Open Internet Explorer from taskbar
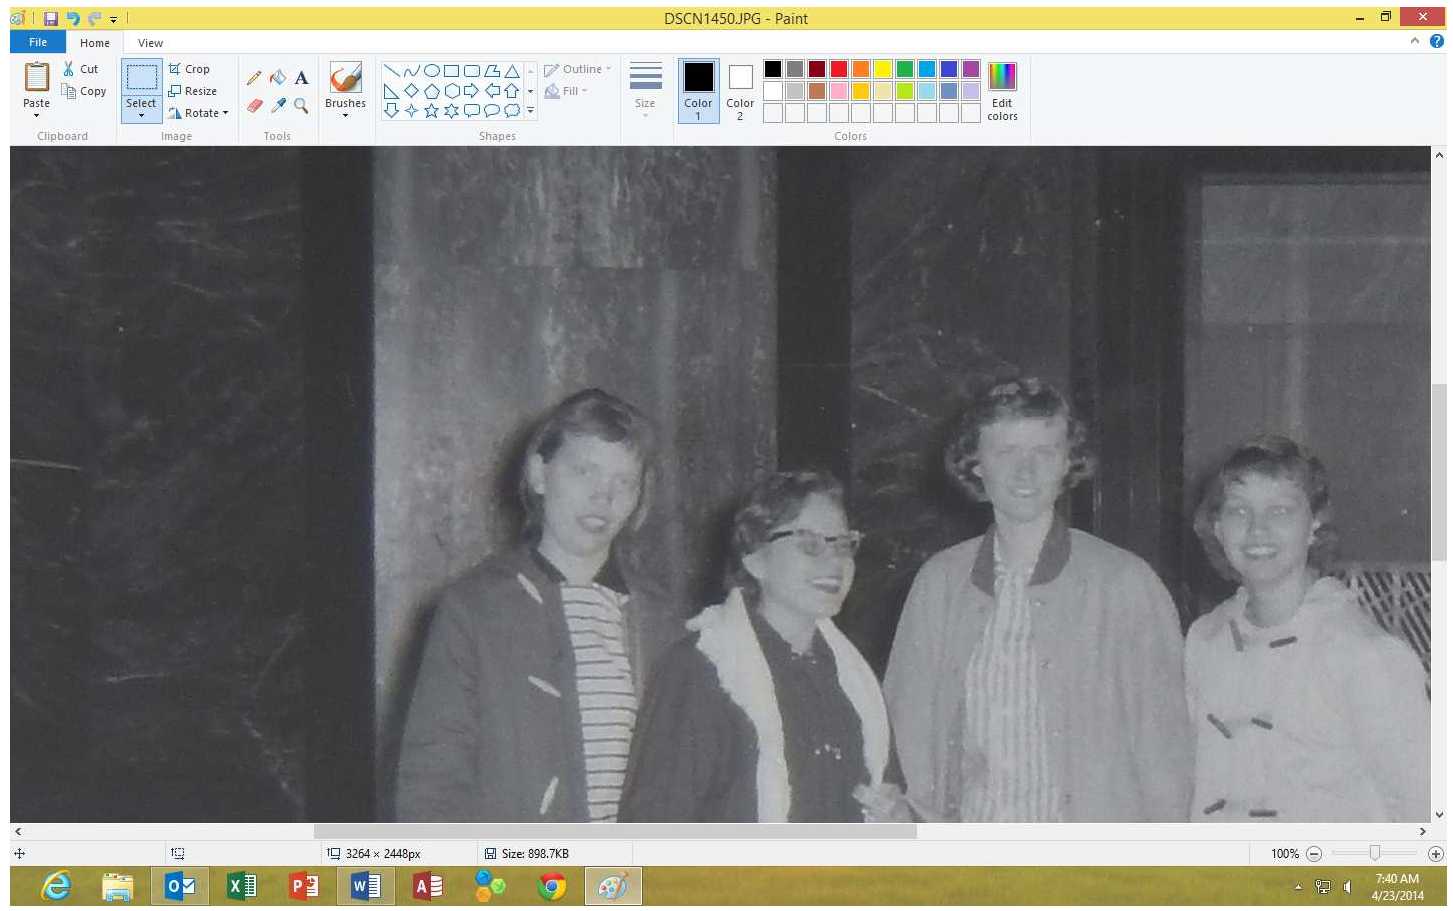Viewport: 1453px width, 911px height. click(x=56, y=886)
